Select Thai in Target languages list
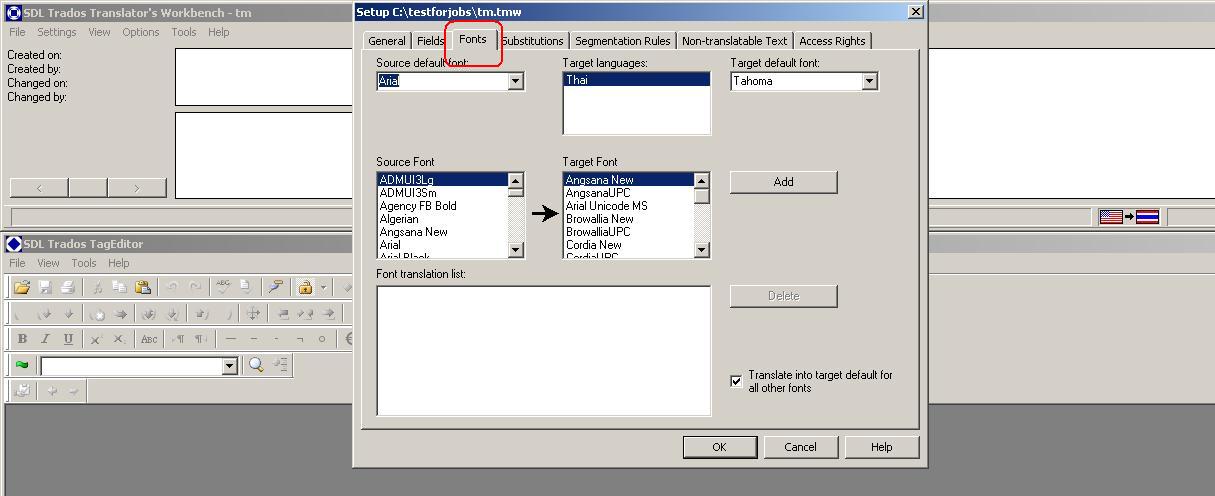The height and width of the screenshot is (496, 1215). (x=636, y=80)
